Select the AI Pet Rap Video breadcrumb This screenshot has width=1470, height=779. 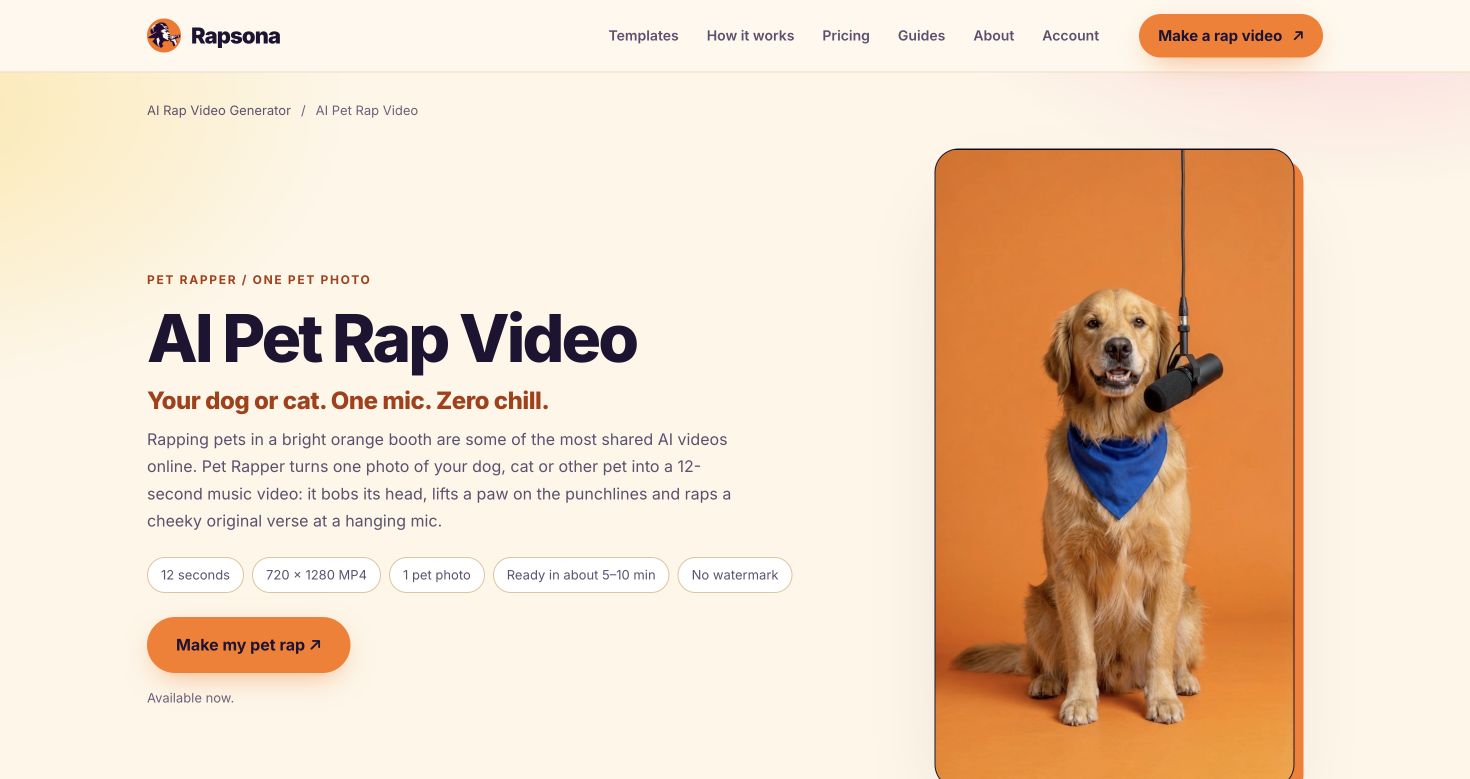coord(367,111)
